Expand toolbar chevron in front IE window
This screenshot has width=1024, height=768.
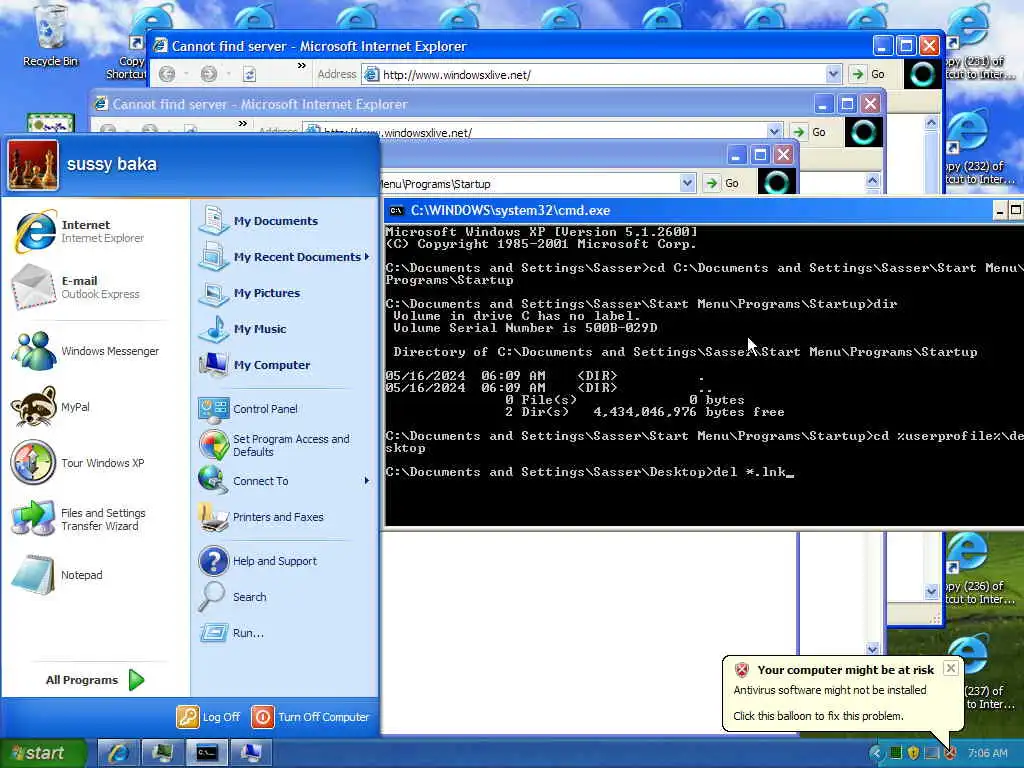click(302, 65)
